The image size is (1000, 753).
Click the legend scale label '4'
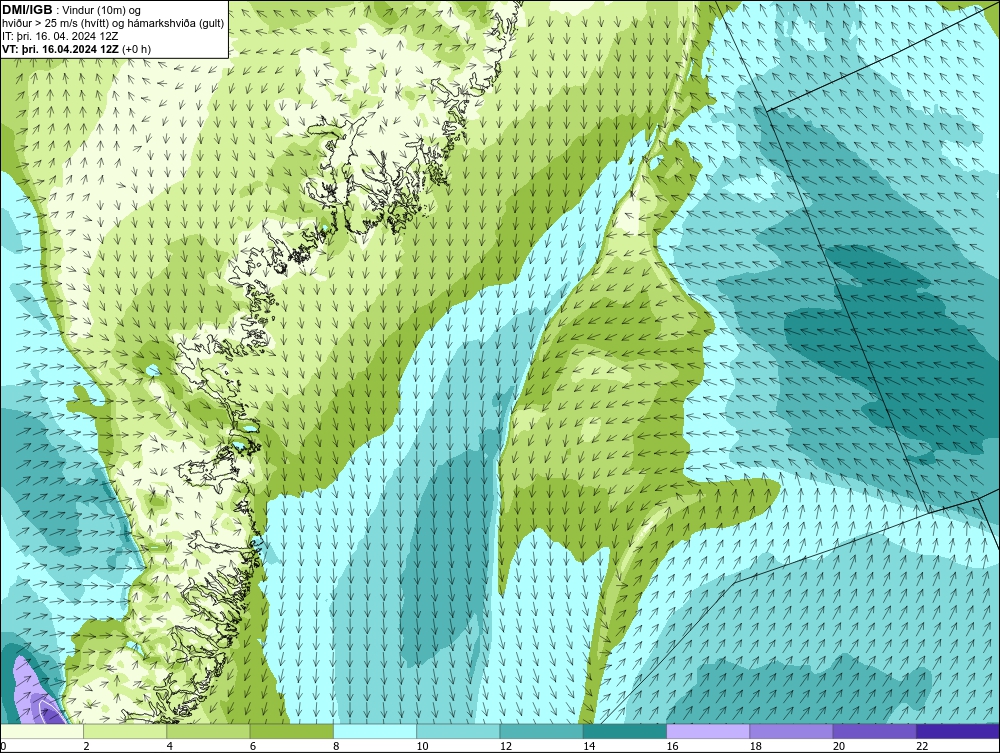[x=170, y=747]
